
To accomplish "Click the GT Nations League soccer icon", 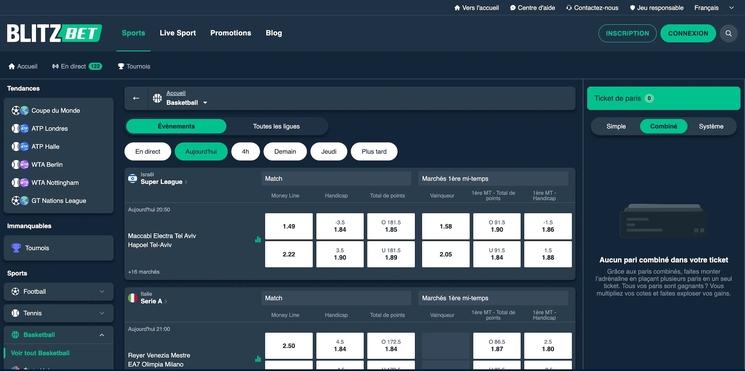I will coord(16,201).
